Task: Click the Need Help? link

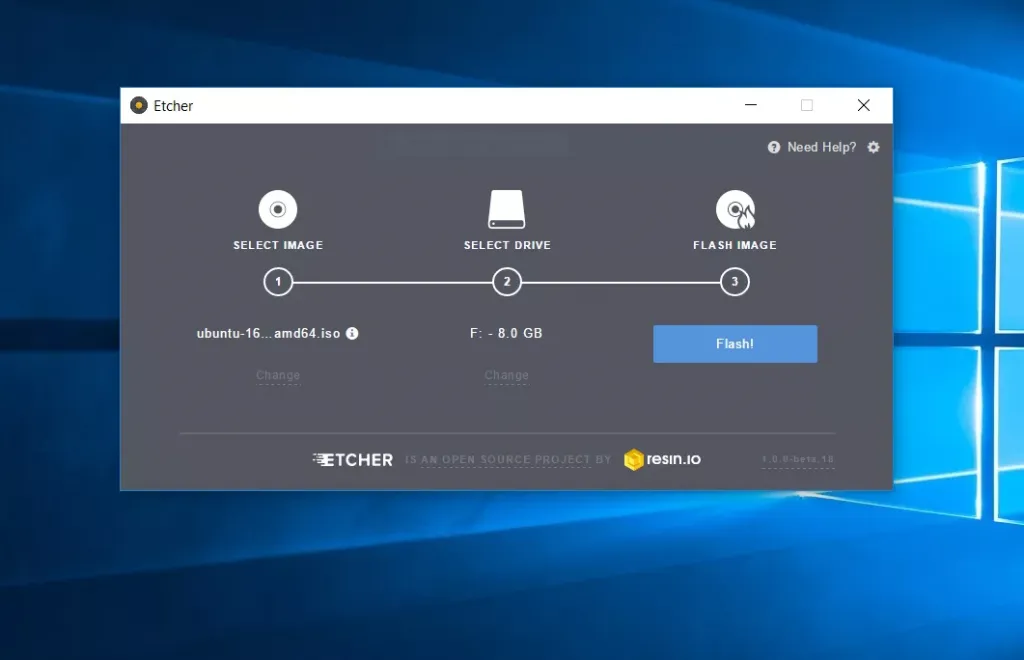Action: click(822, 147)
